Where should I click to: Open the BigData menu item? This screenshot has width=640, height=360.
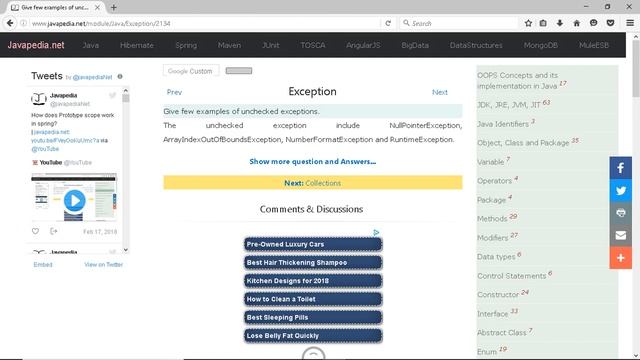click(x=415, y=45)
